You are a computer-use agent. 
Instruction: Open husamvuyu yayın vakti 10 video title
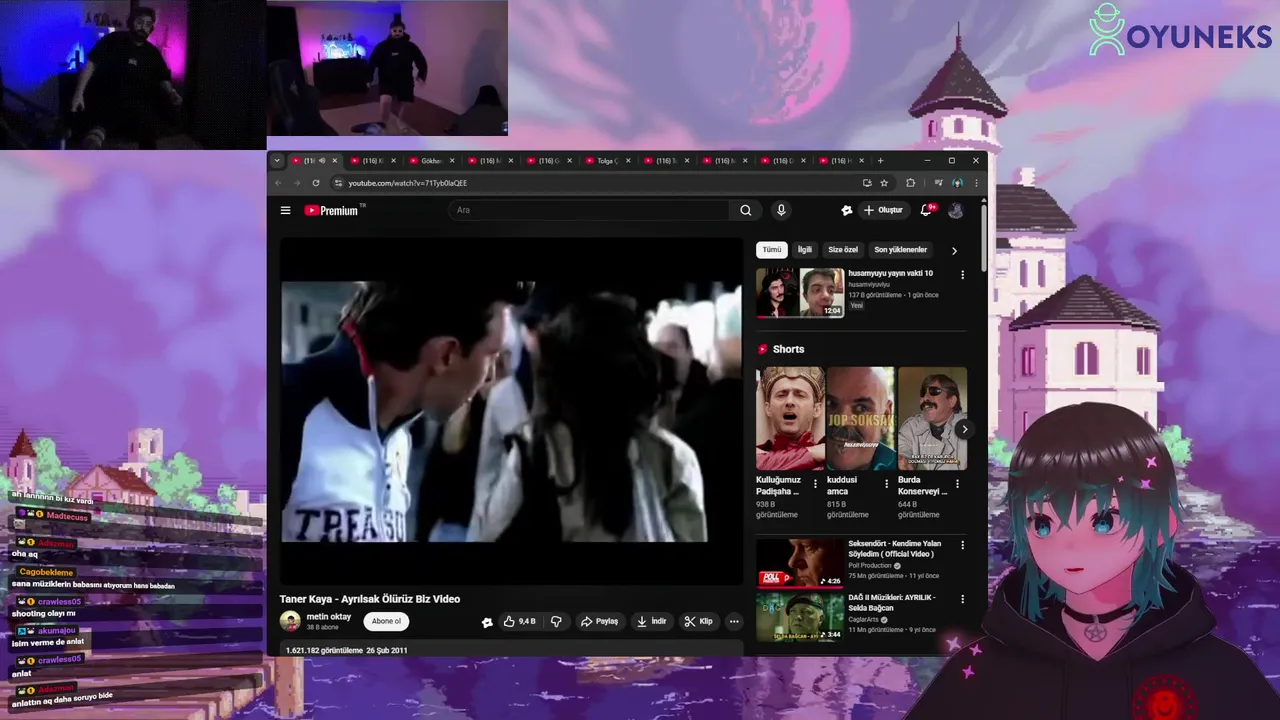pyautogui.click(x=890, y=273)
